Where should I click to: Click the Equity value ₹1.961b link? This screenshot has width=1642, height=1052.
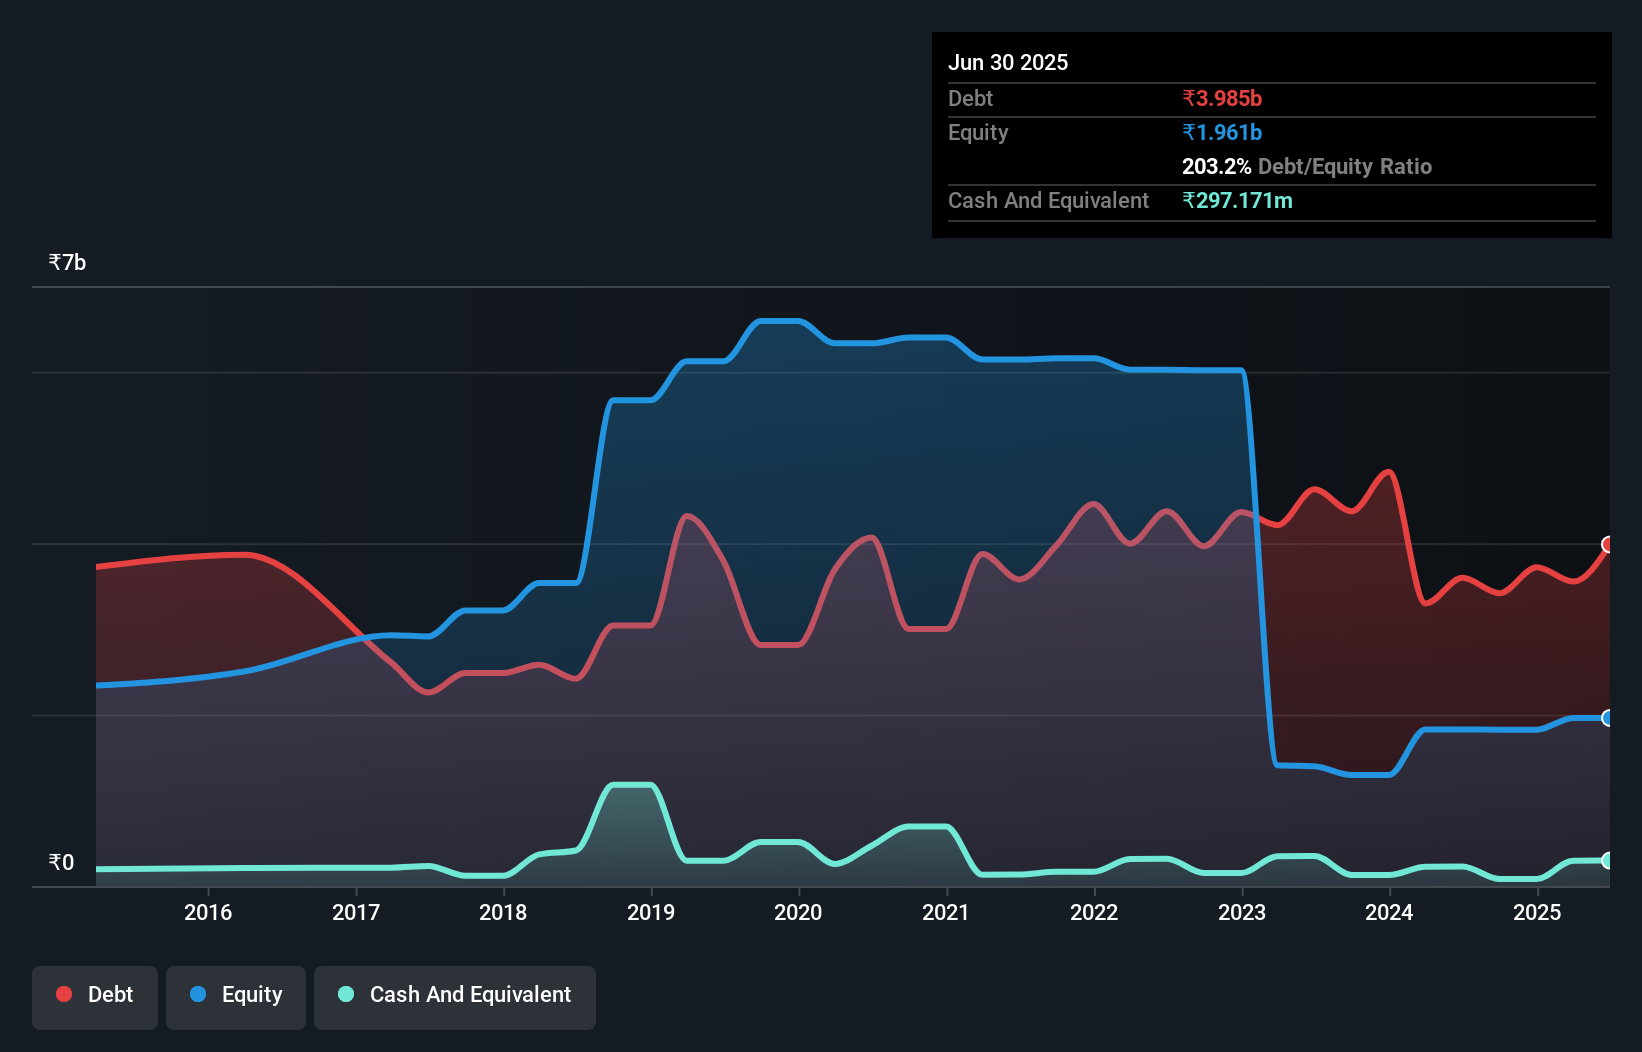1221,131
